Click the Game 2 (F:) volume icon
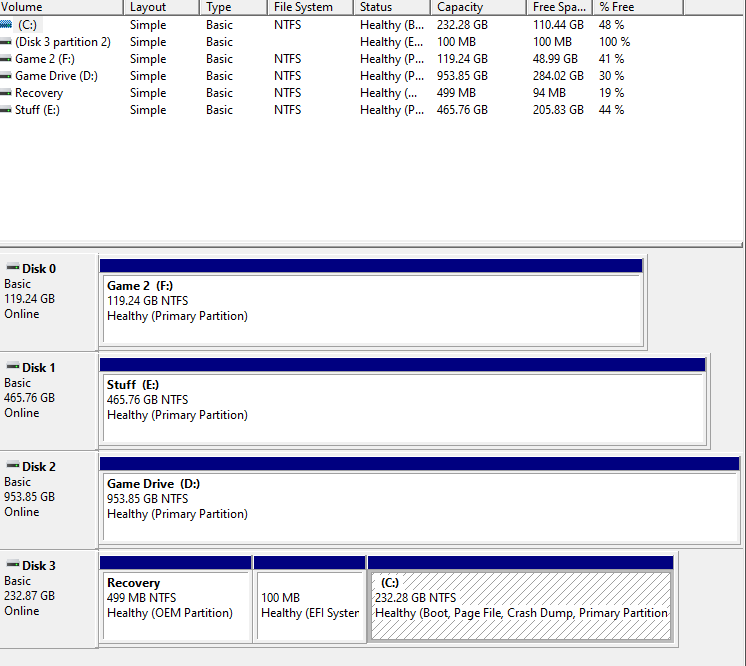The image size is (746, 666). click(x=6, y=59)
